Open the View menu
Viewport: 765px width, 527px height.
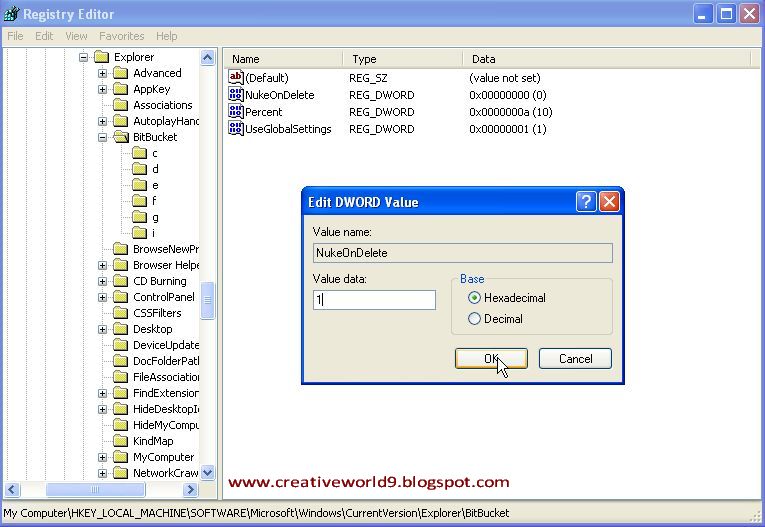coord(76,36)
